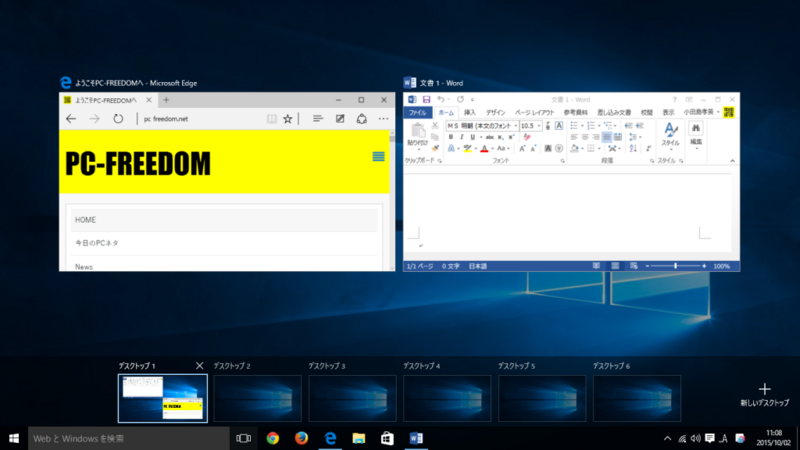Switch to デスクトップ 2 thumbnail
Viewport: 800px width, 450px height.
point(257,398)
